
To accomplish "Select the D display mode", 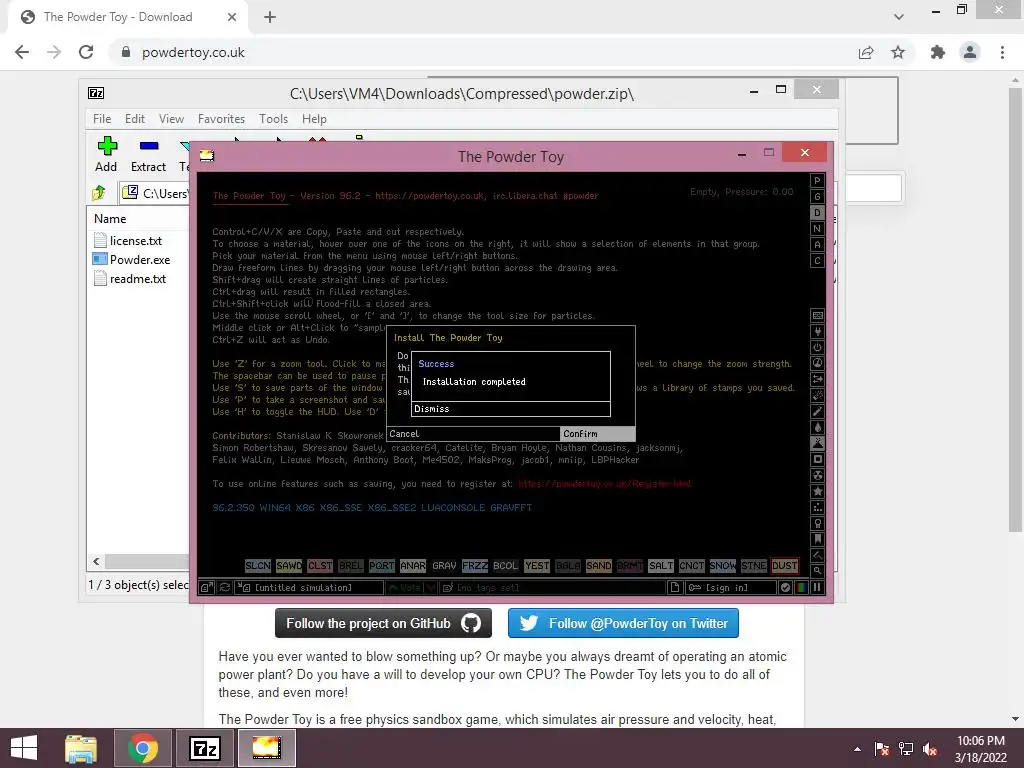I will point(817,213).
